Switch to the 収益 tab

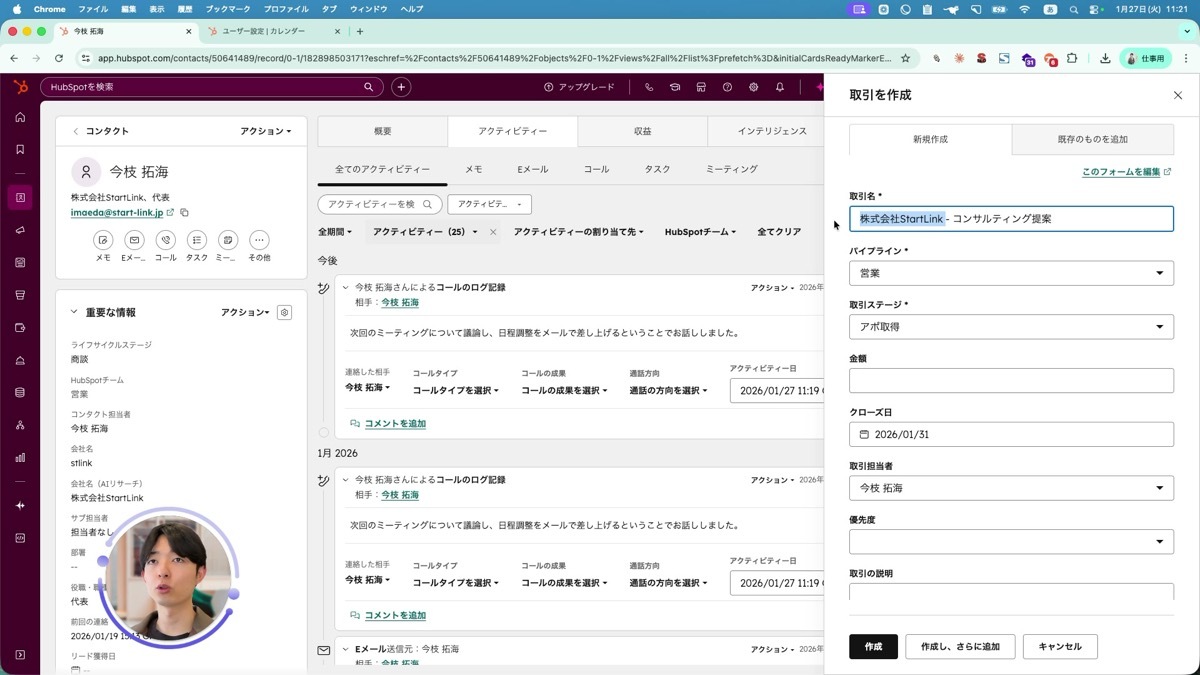click(x=642, y=131)
